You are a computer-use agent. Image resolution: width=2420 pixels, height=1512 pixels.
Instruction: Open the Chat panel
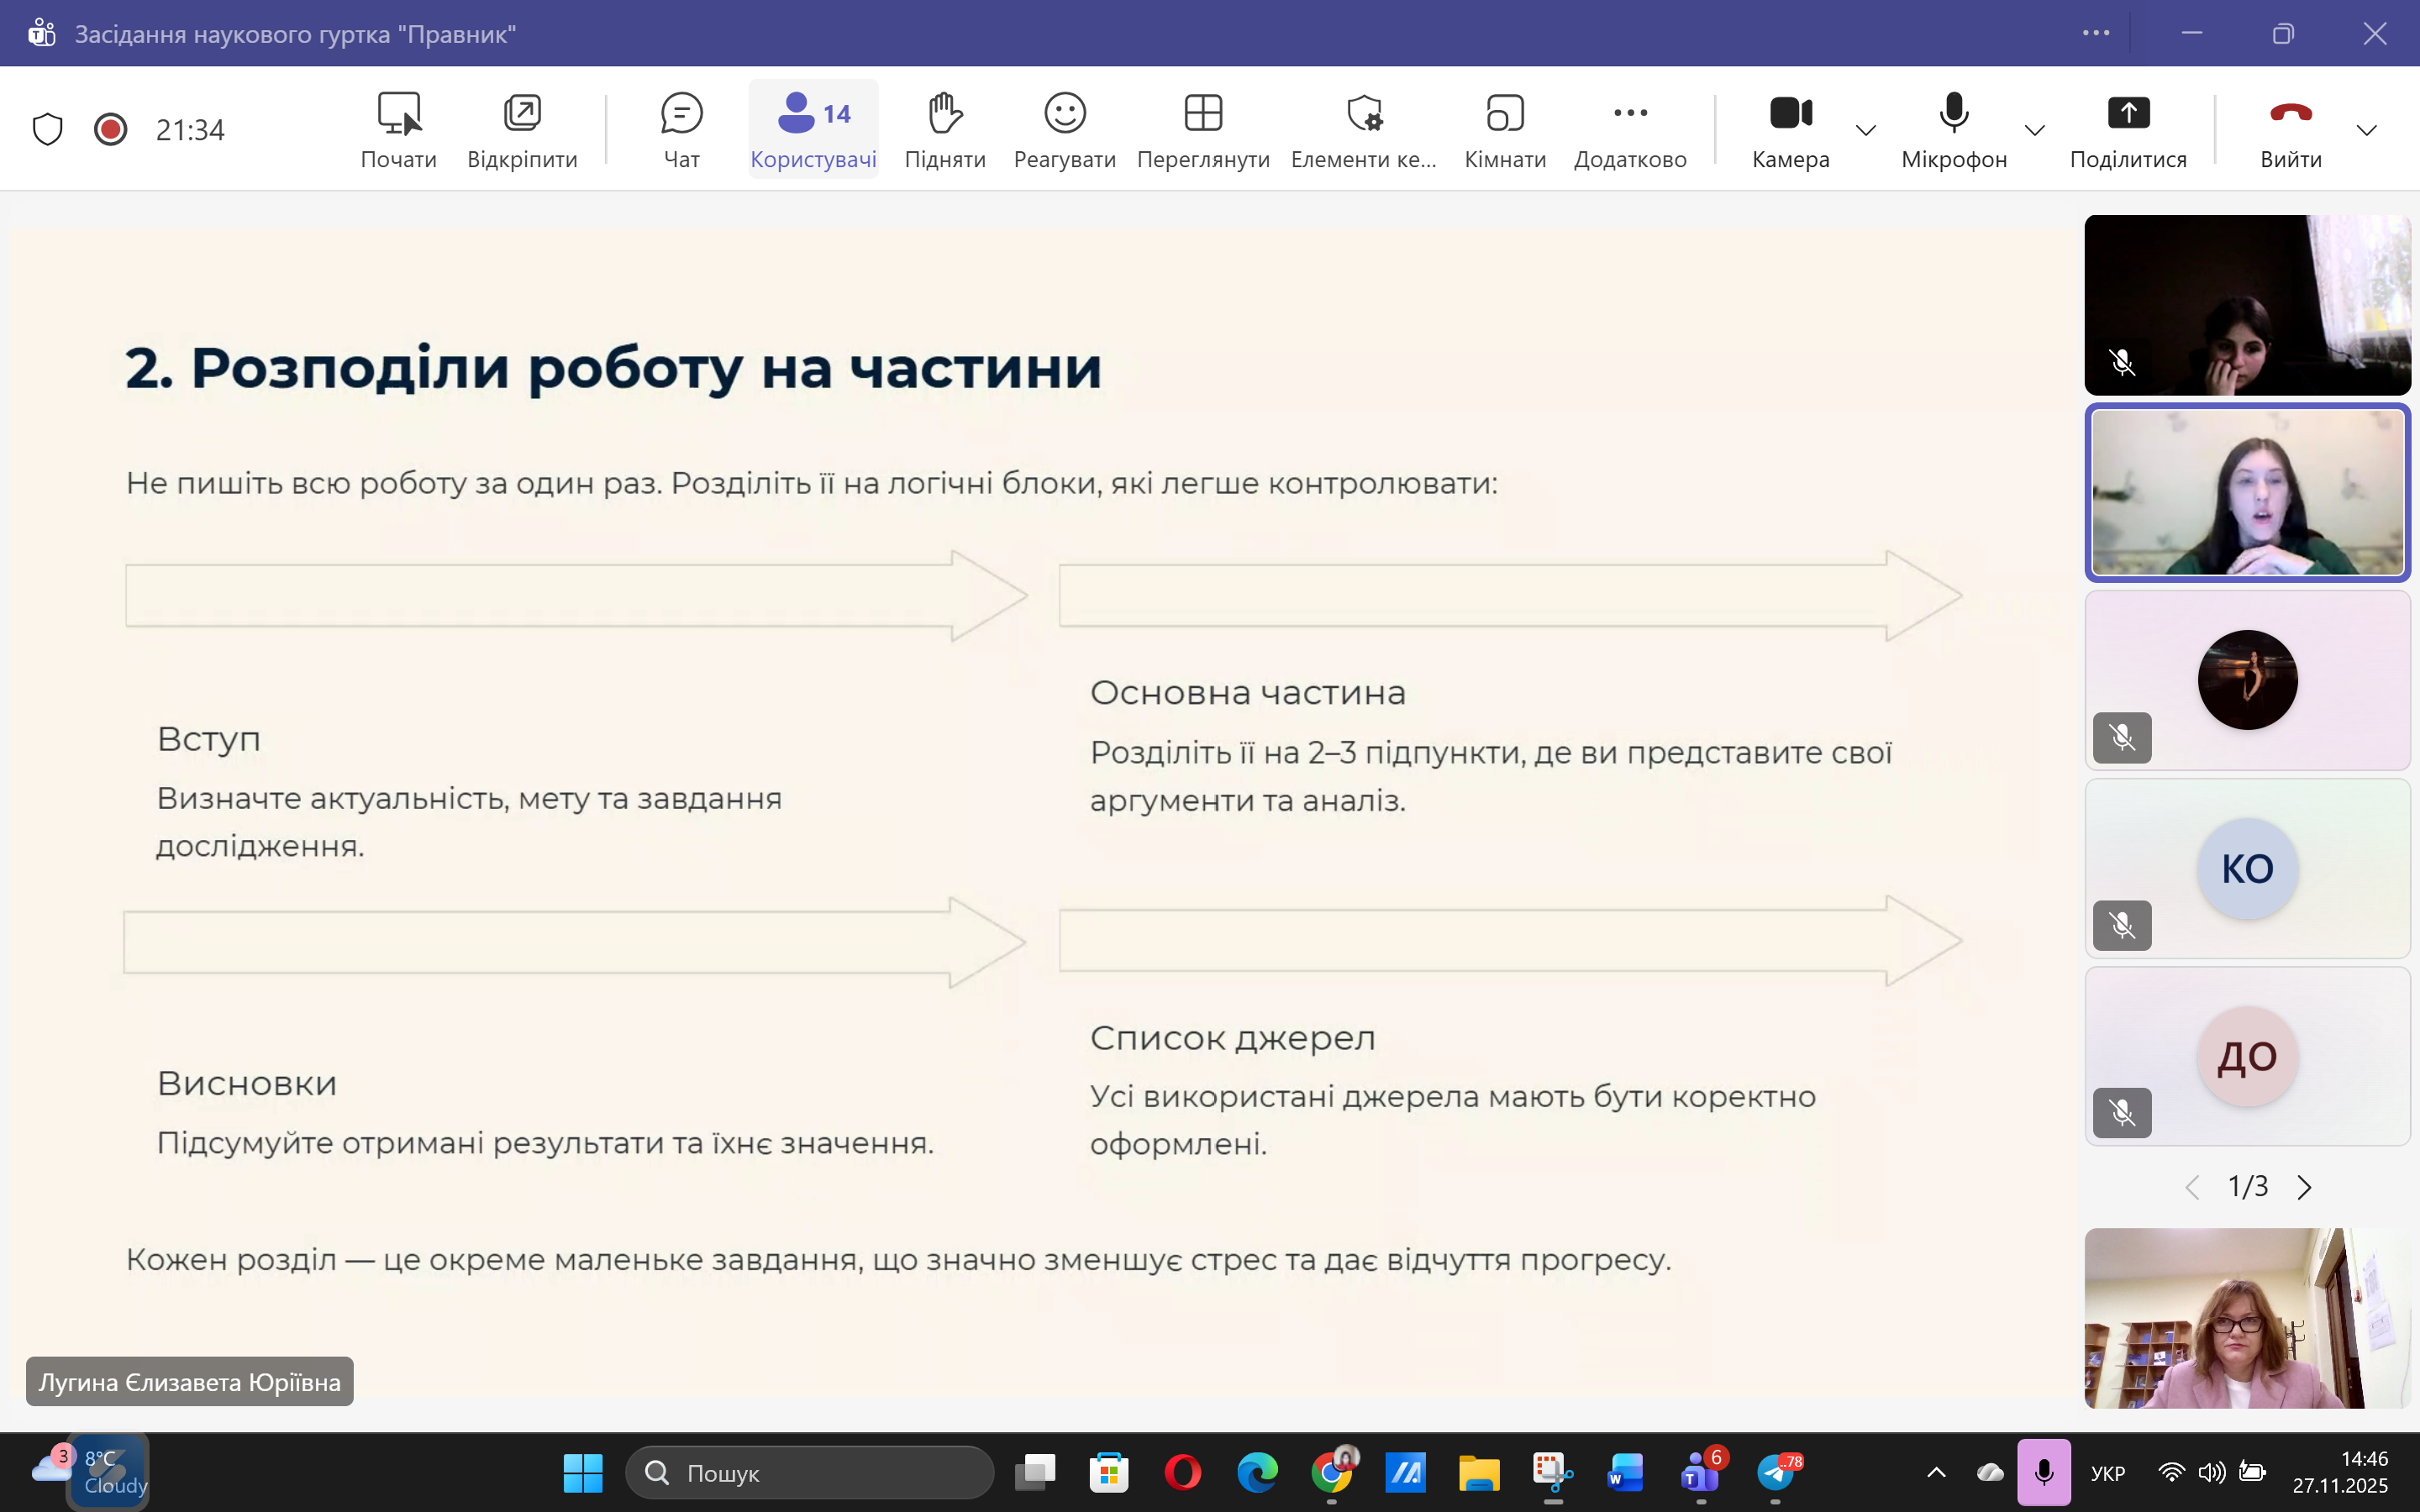[681, 129]
